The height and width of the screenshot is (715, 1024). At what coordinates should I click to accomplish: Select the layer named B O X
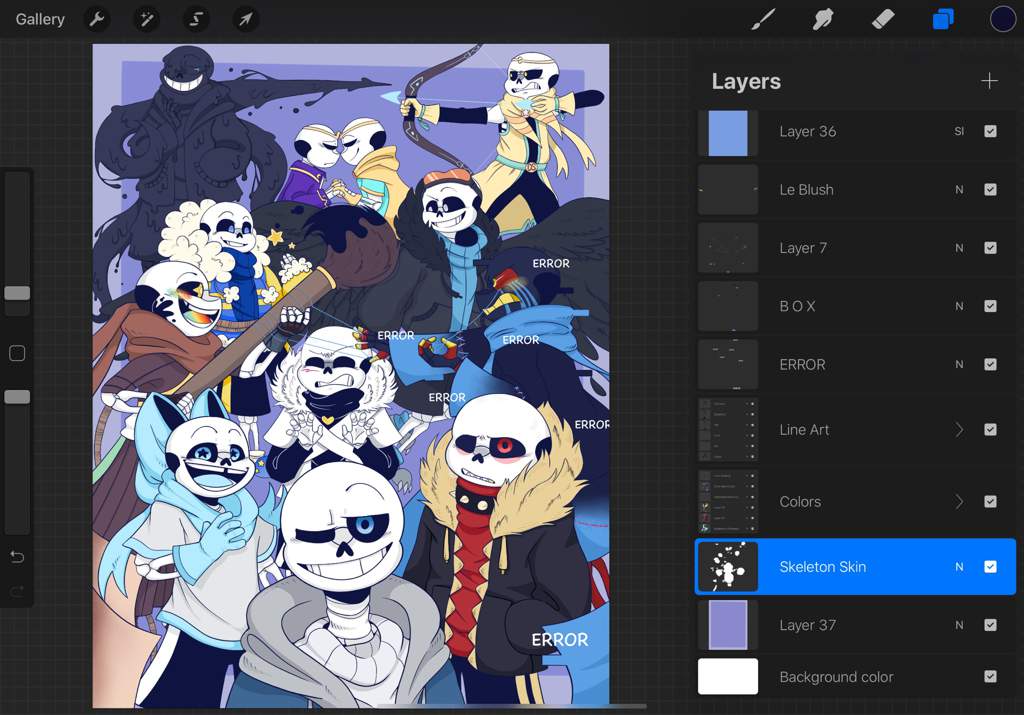(797, 306)
